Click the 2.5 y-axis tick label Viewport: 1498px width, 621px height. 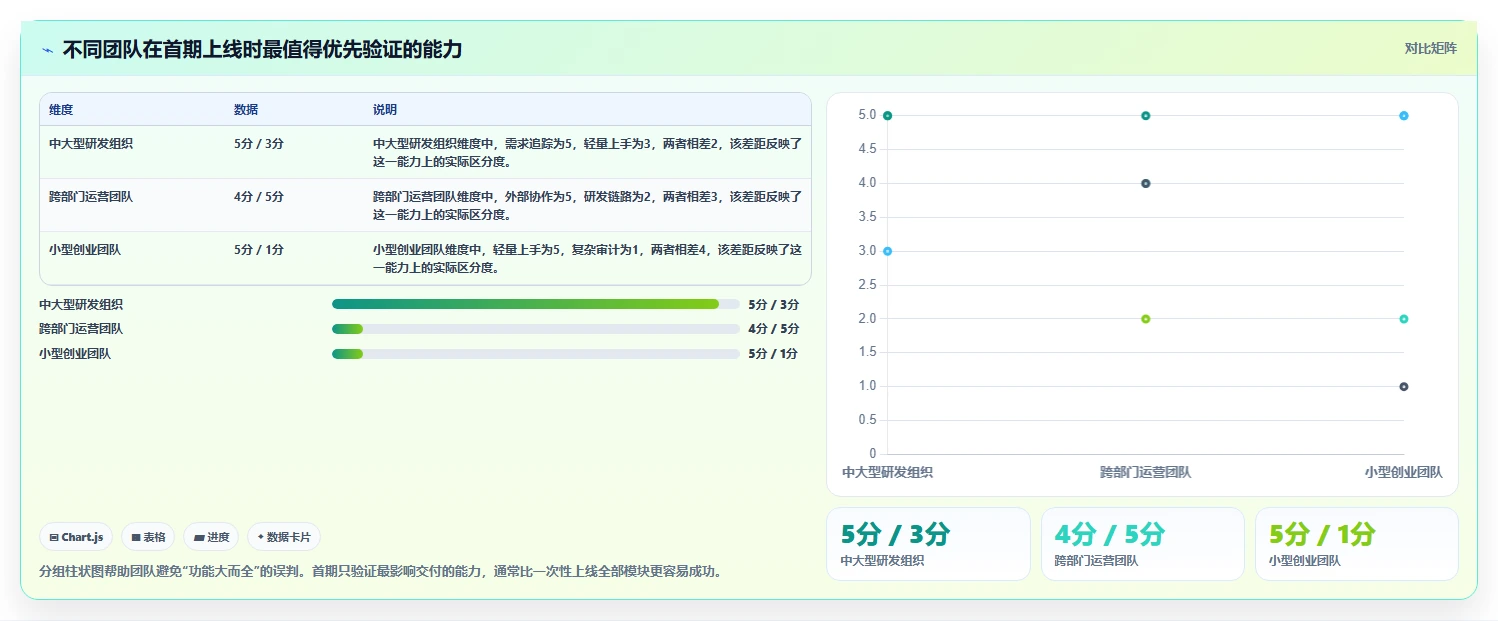click(x=867, y=285)
